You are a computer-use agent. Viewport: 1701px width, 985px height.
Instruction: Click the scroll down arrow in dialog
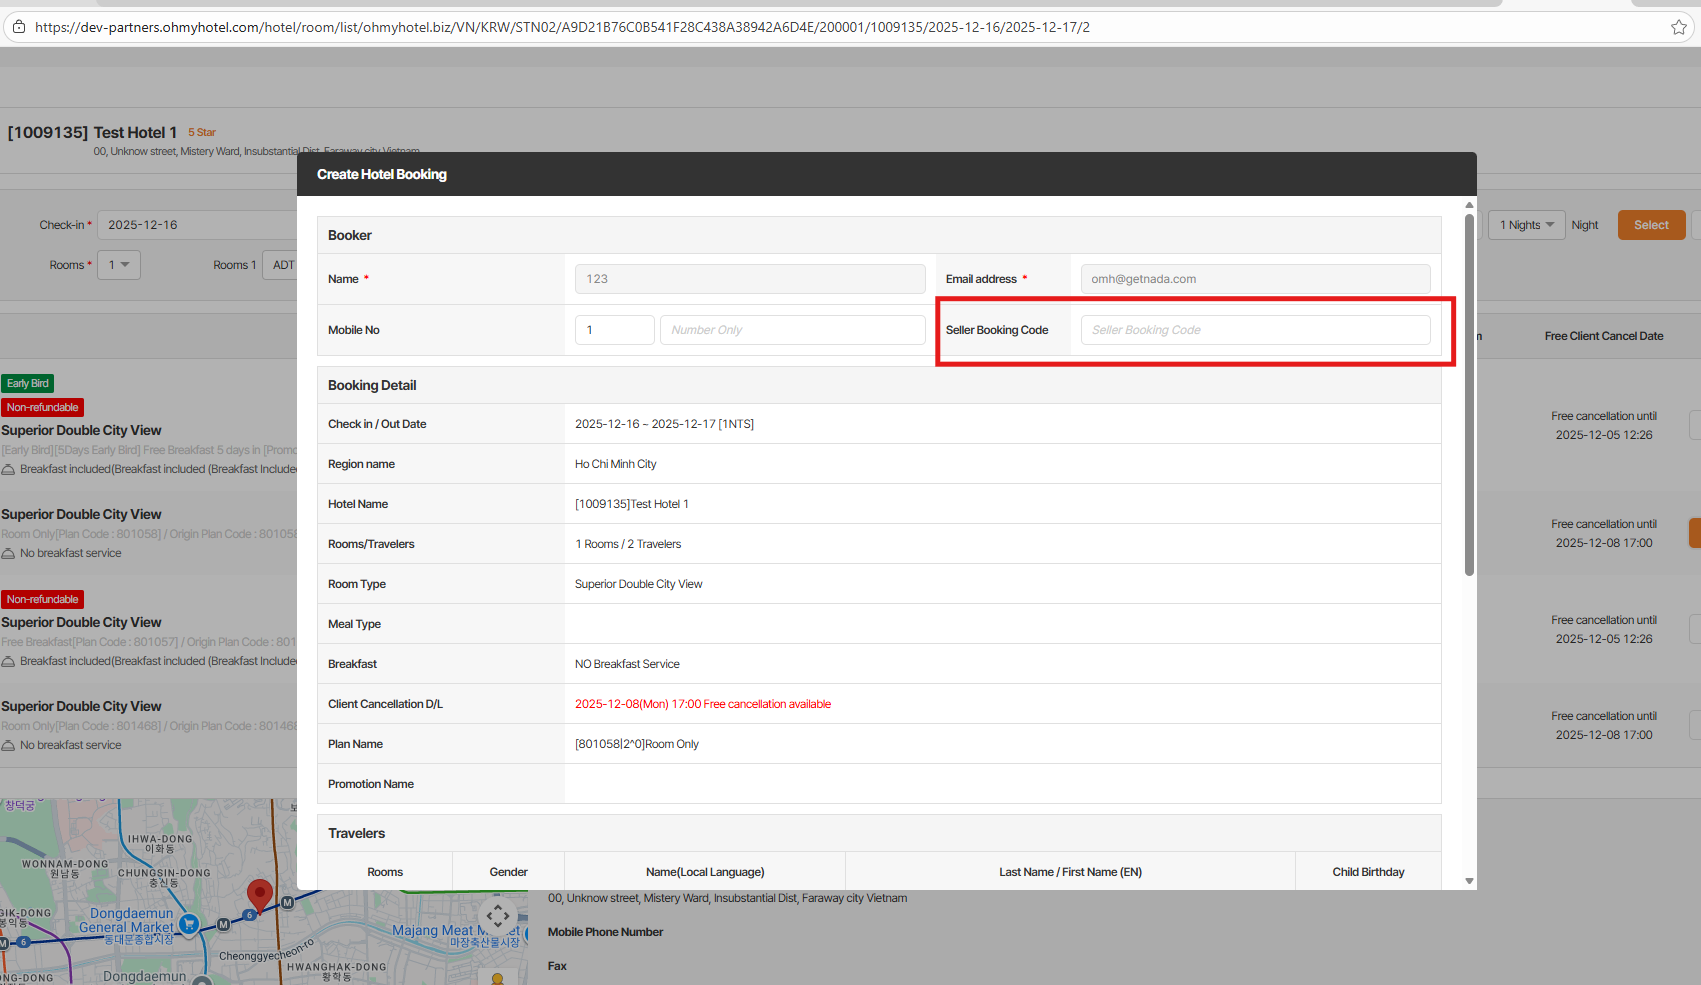pos(1469,881)
